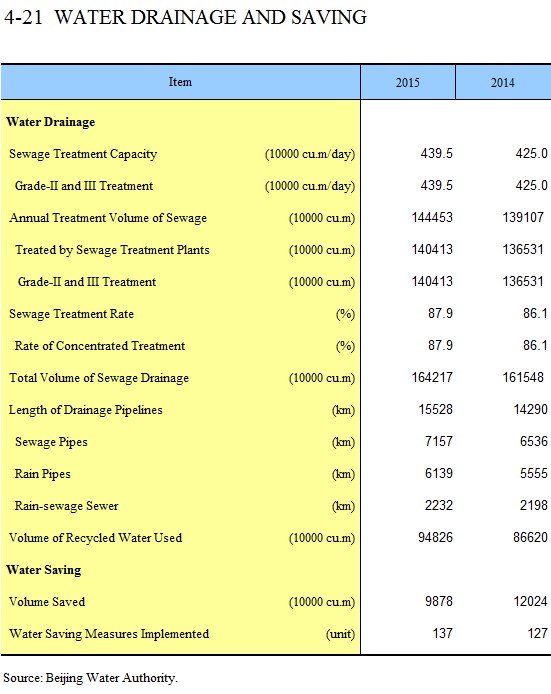
Task: Click Total Volume of Sewage Drainage label
Action: (x=99, y=378)
